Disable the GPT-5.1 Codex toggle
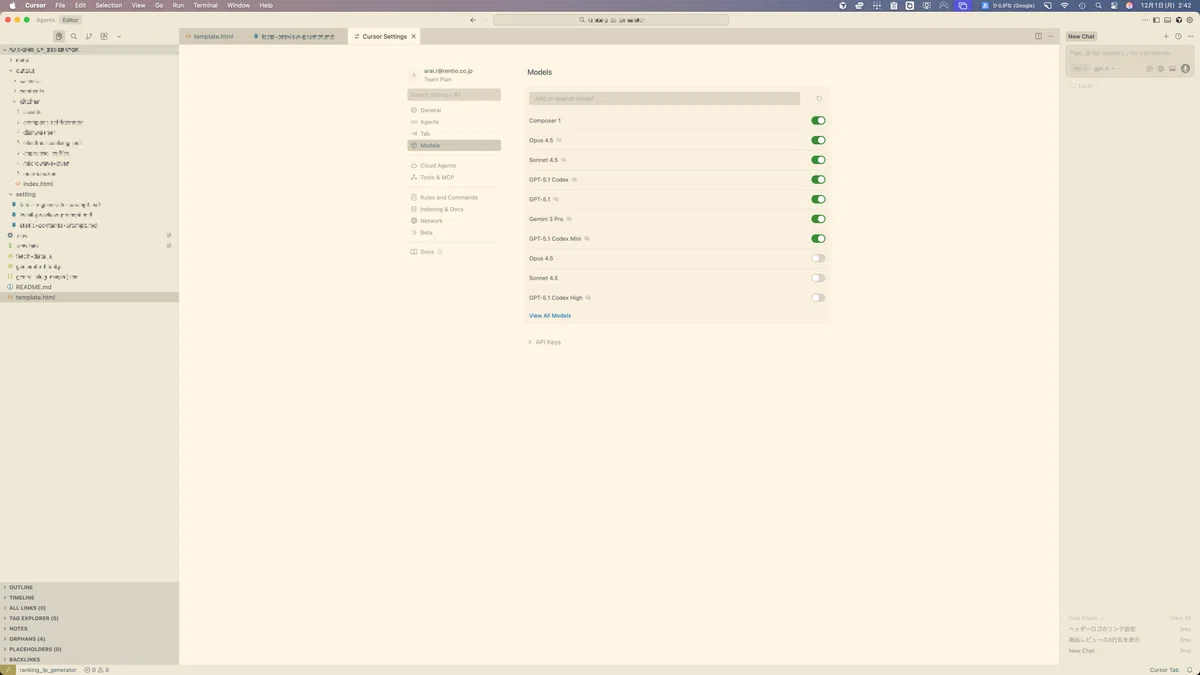The height and width of the screenshot is (675, 1200). point(818,180)
